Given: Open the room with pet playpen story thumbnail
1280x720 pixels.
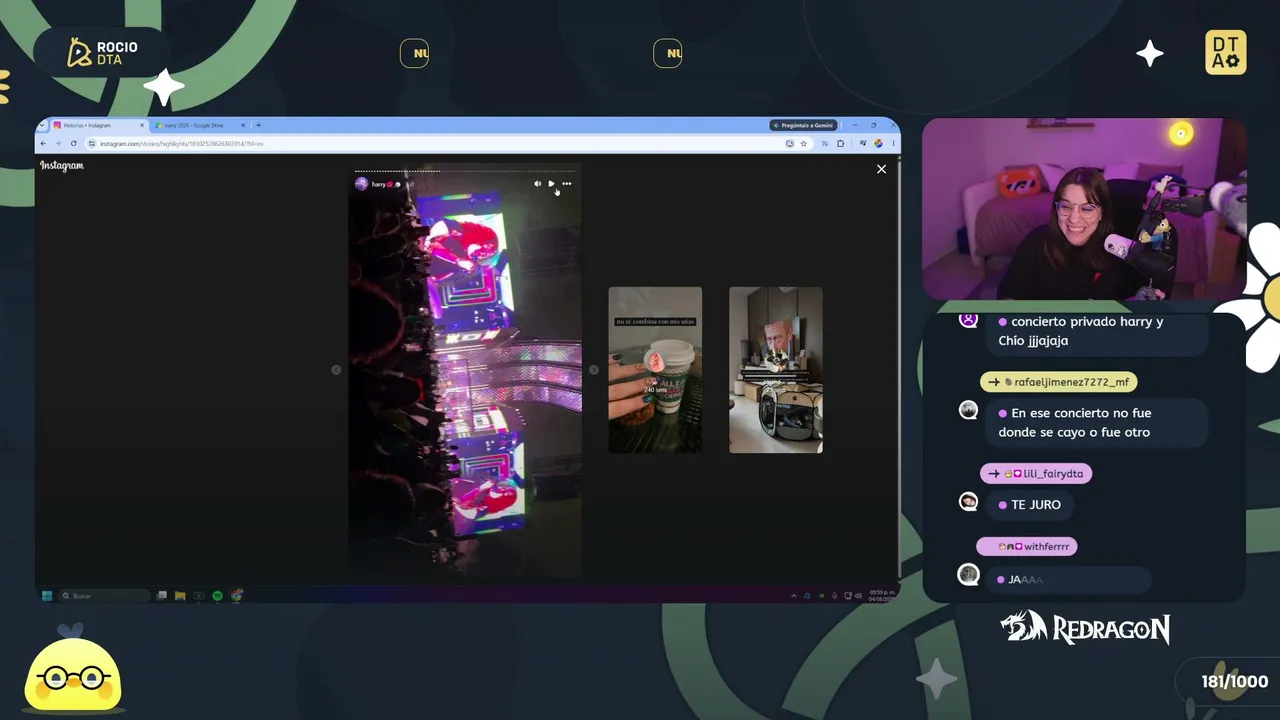Looking at the screenshot, I should [776, 370].
